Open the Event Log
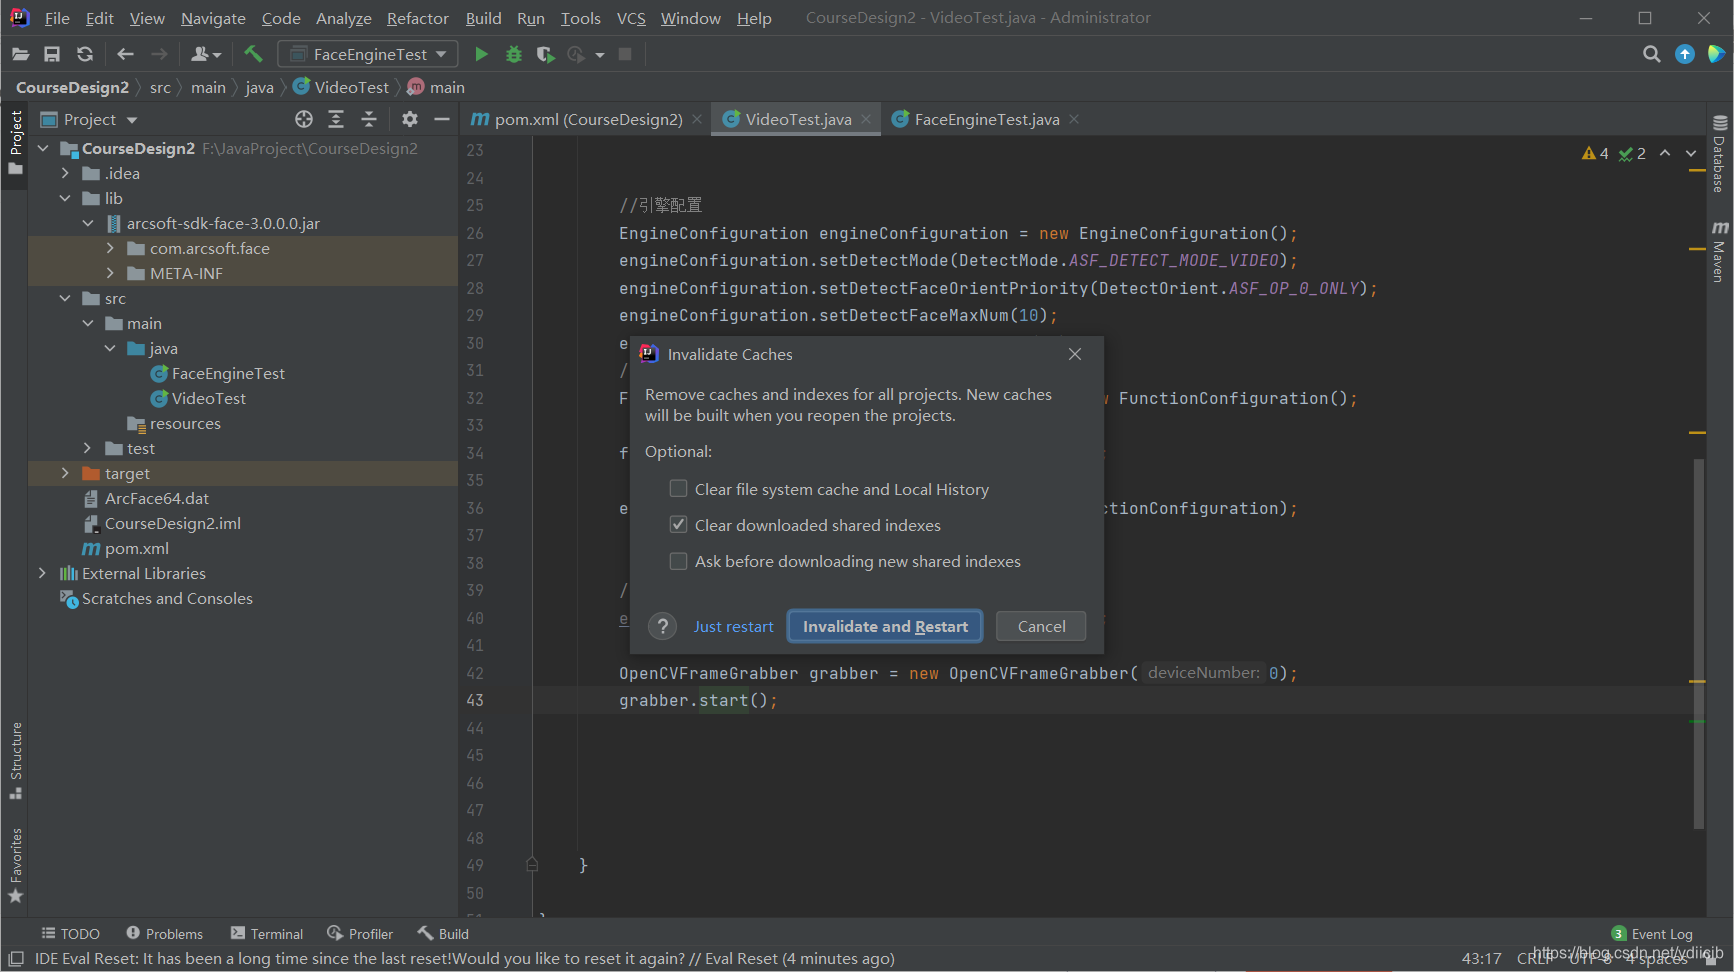Viewport: 1734px width, 972px height. (1652, 934)
